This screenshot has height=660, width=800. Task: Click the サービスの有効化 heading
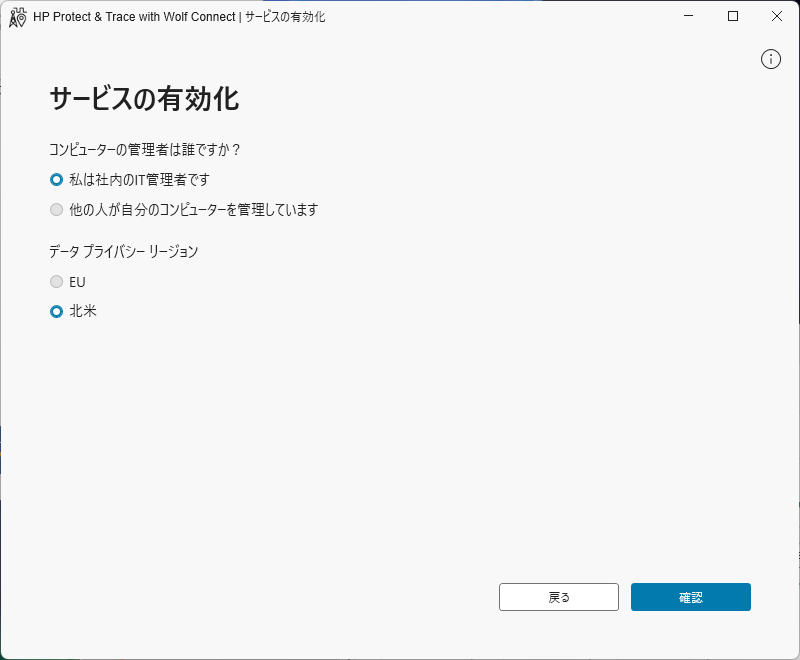pos(144,98)
